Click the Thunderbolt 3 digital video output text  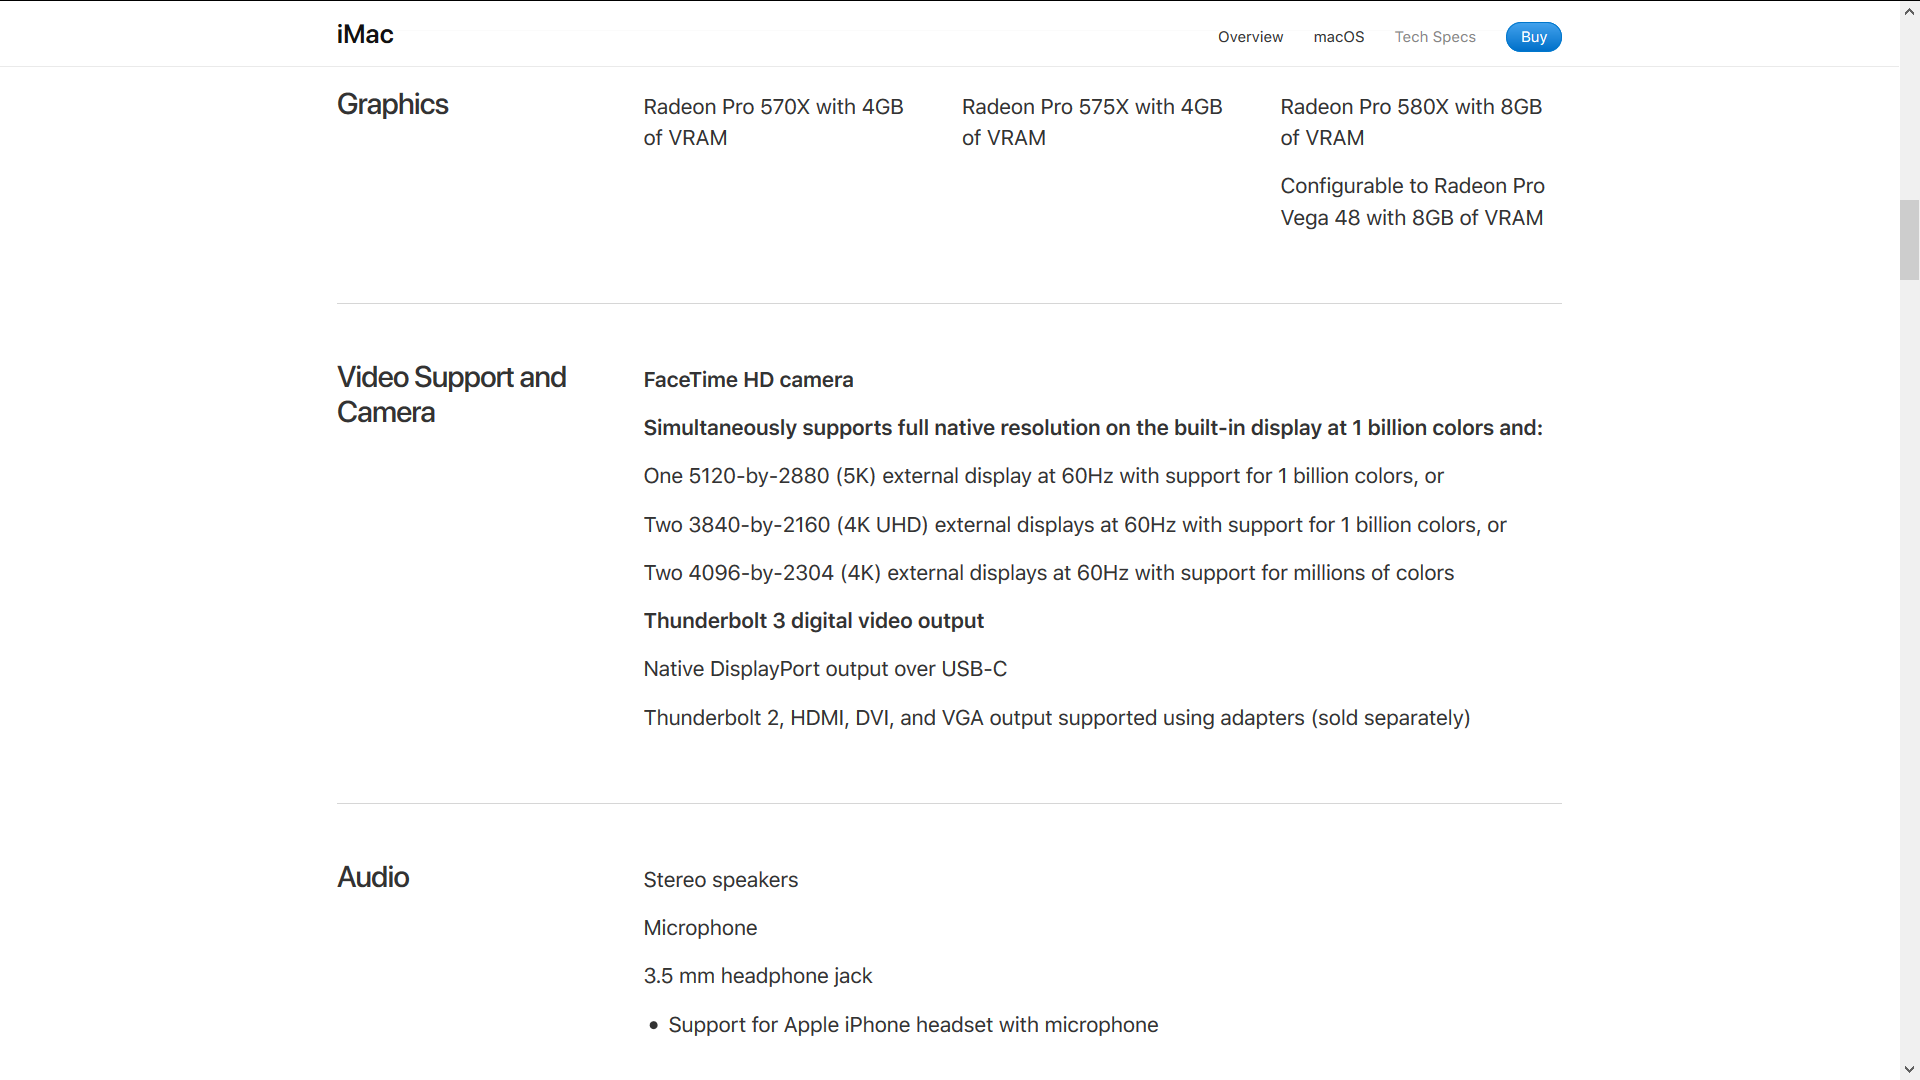[x=813, y=621]
